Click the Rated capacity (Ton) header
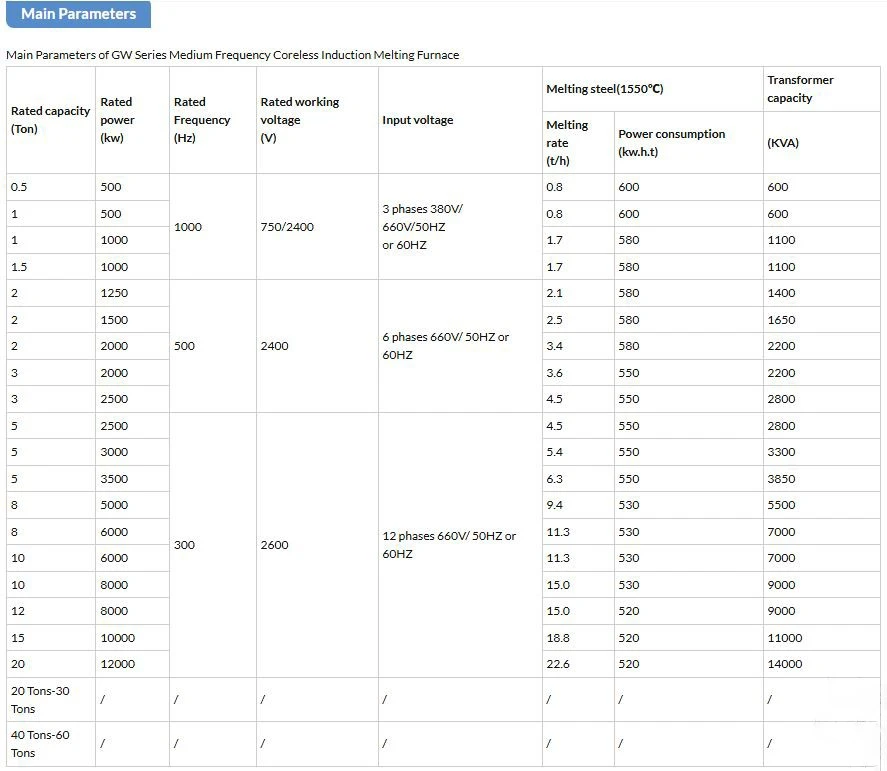This screenshot has width=887, height=771. (51, 120)
